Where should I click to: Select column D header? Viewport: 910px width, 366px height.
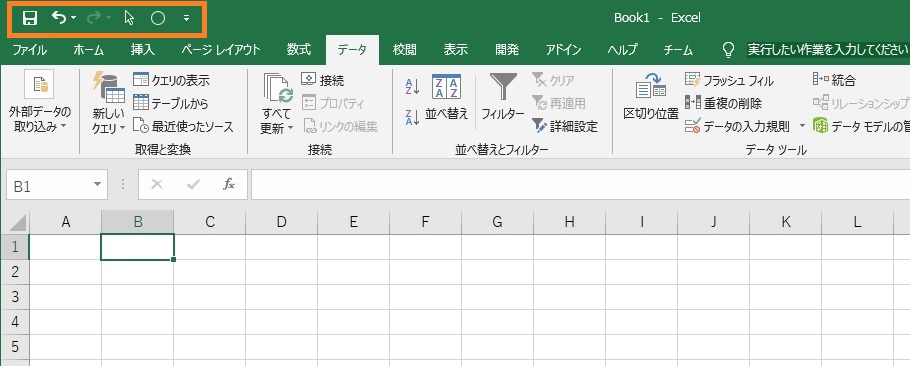click(x=281, y=222)
